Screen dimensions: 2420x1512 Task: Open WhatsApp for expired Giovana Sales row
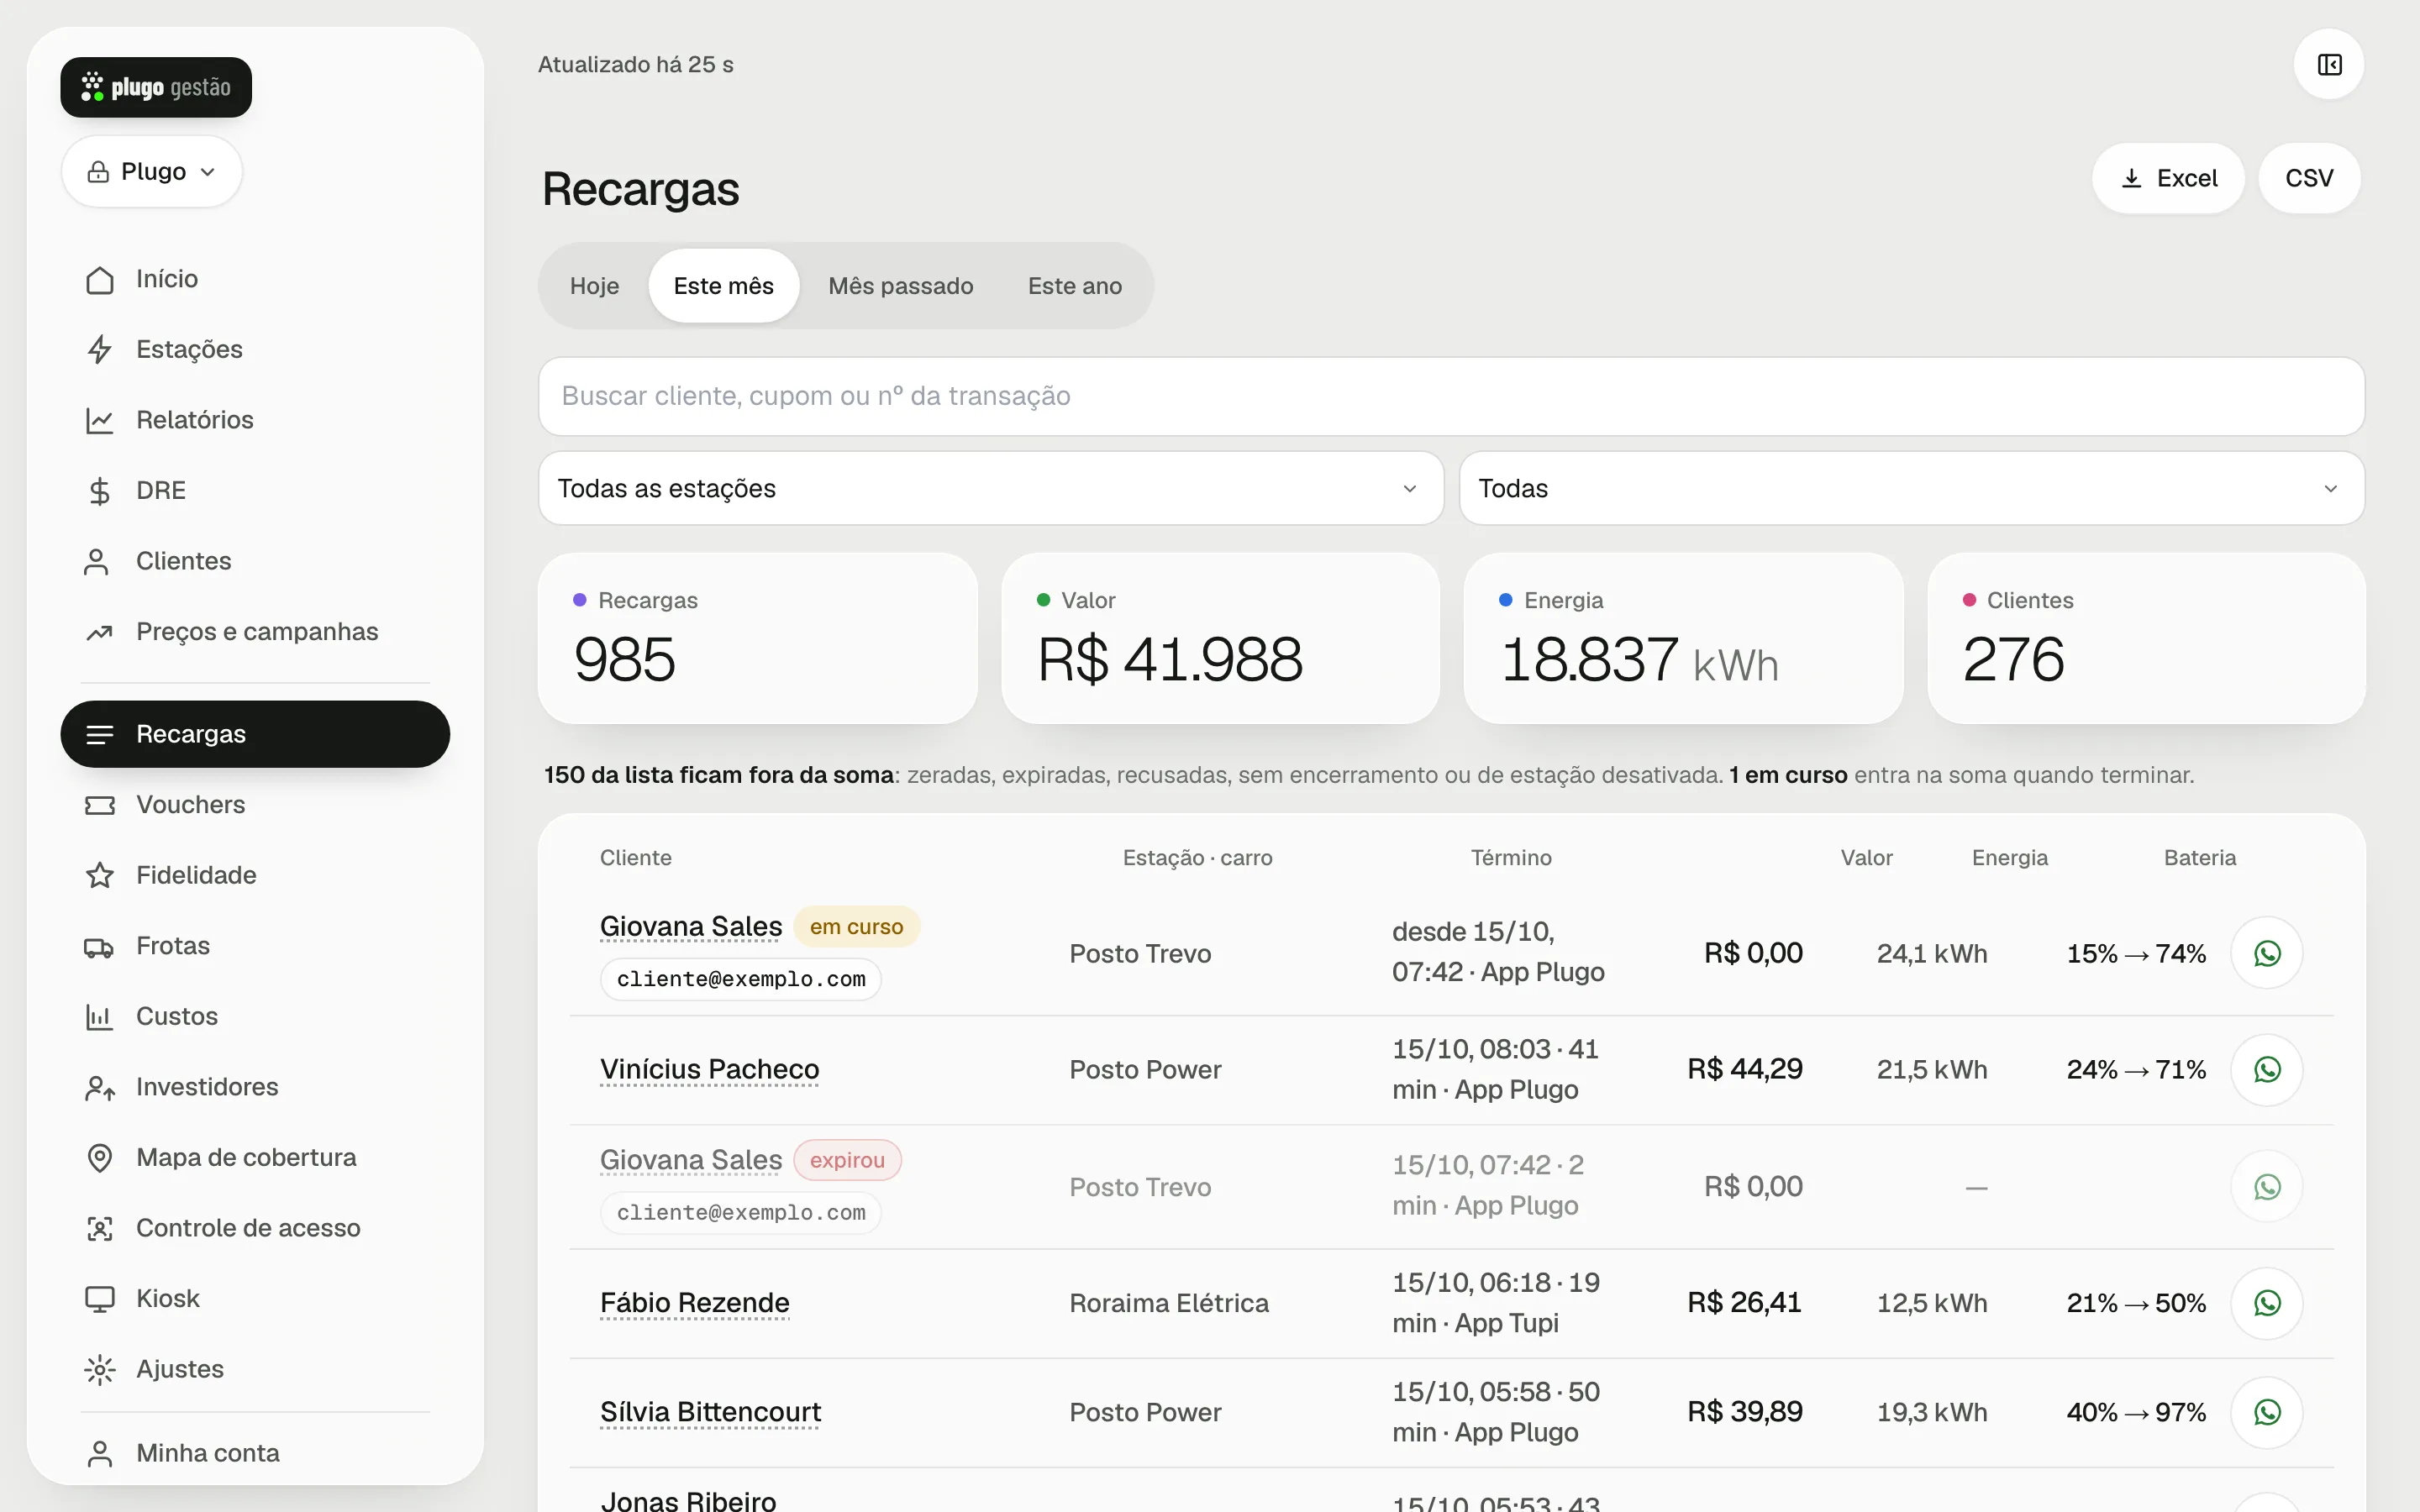pyautogui.click(x=2267, y=1187)
